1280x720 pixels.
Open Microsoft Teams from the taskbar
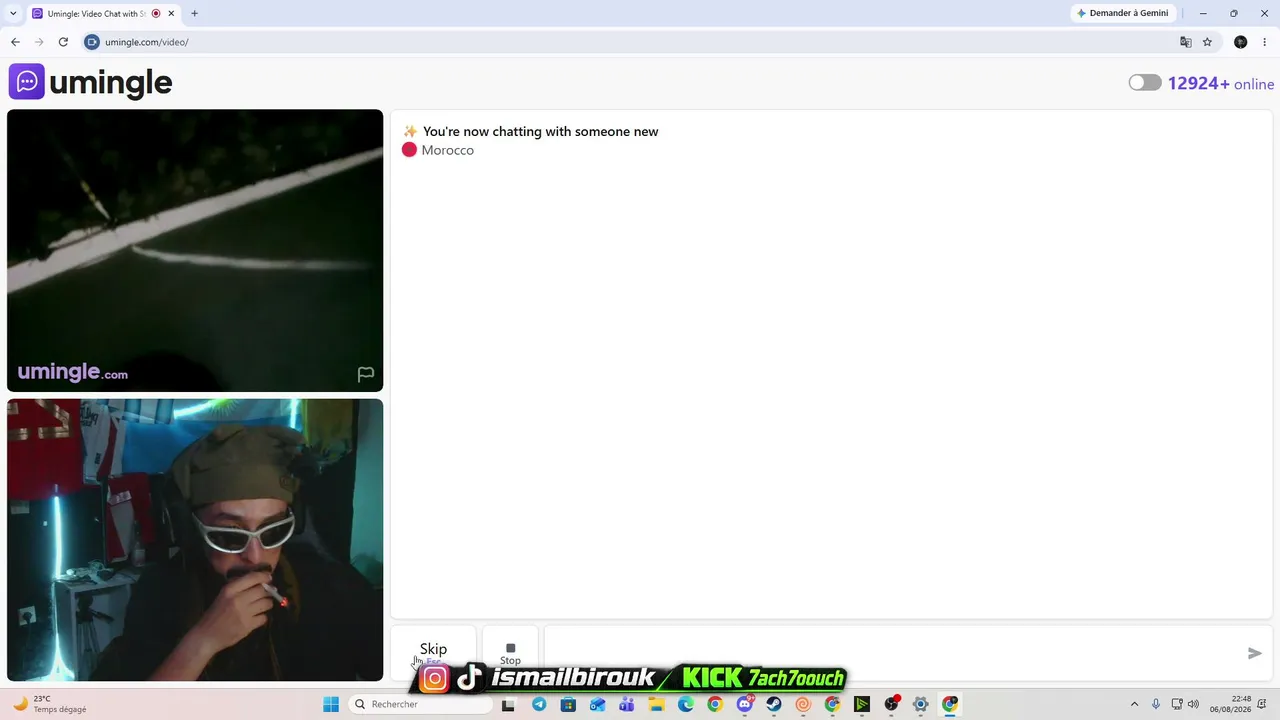click(627, 704)
